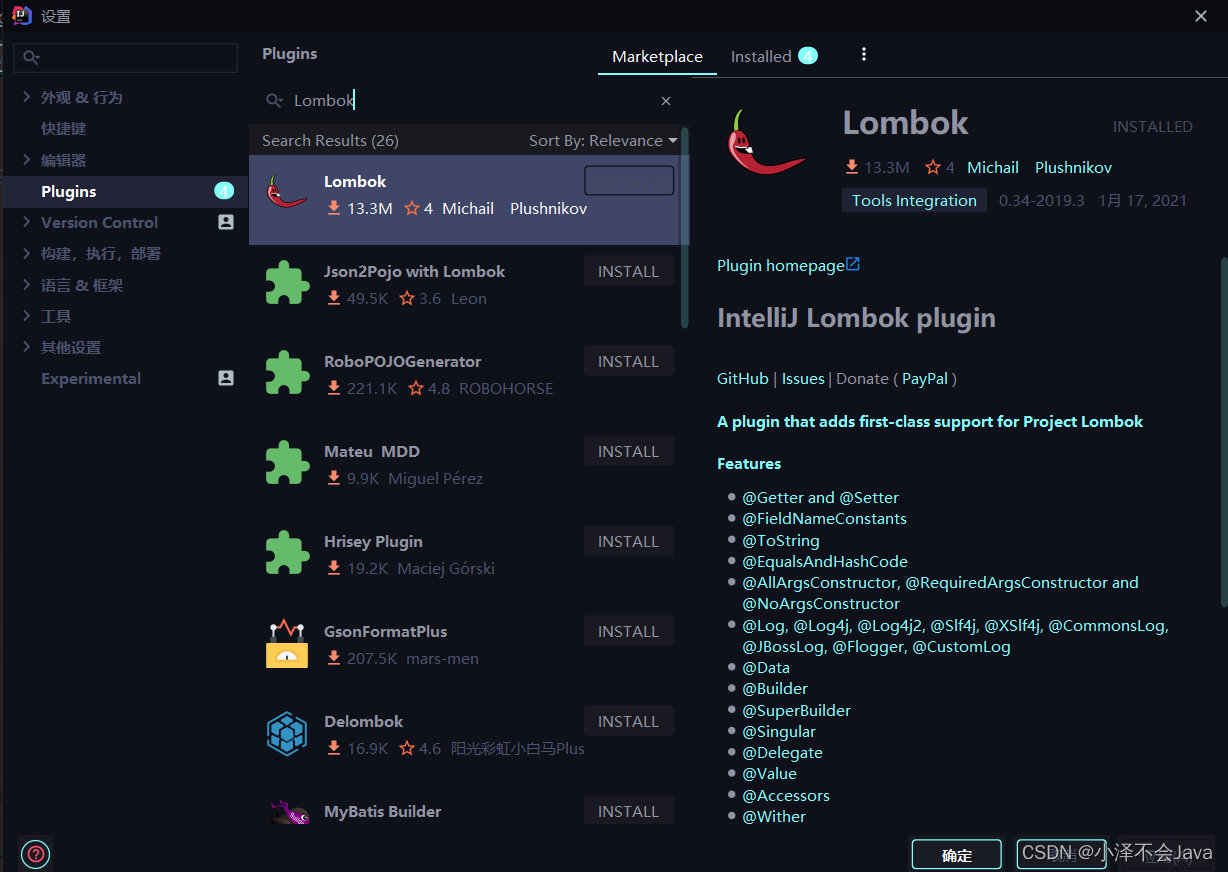Switch to the Installed tab
Screen dimensions: 1228x872
(762, 57)
